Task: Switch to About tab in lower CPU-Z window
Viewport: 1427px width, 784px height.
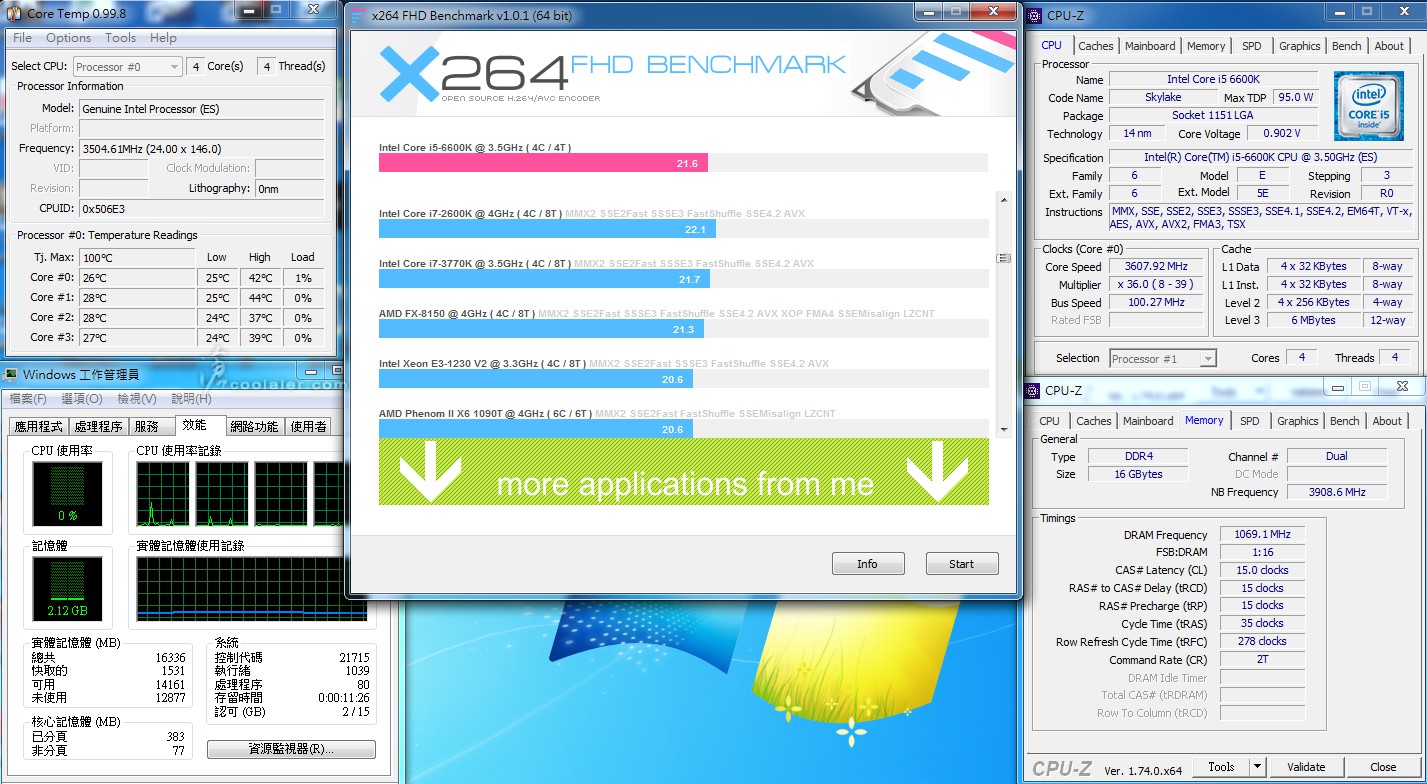Action: coord(1386,421)
